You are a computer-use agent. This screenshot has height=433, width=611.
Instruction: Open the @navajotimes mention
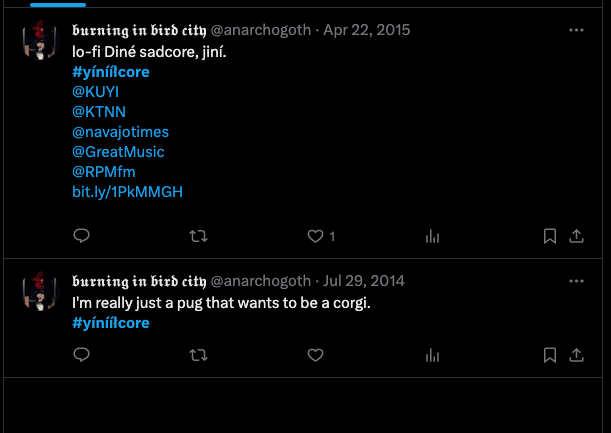point(120,131)
